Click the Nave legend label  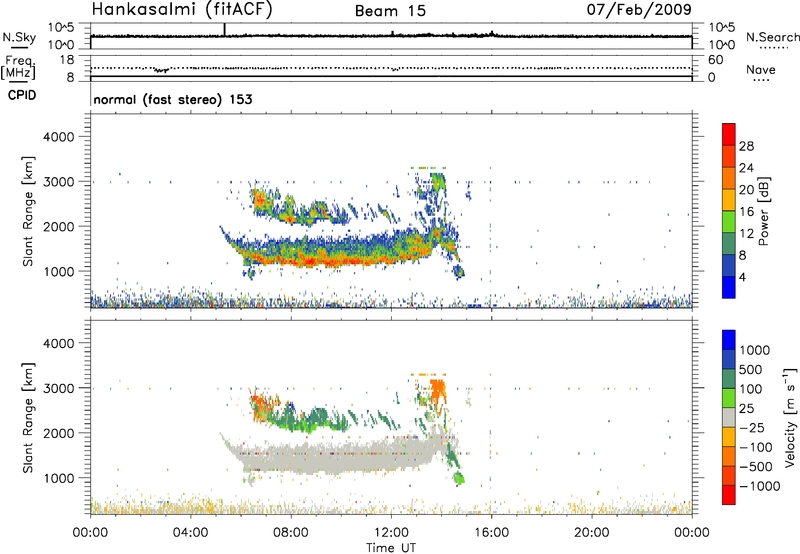coord(761,69)
